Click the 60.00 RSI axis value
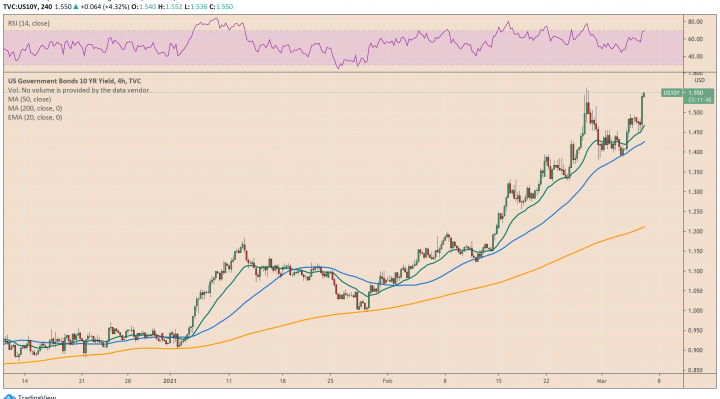Image resolution: width=720 pixels, height=399 pixels. coord(695,39)
